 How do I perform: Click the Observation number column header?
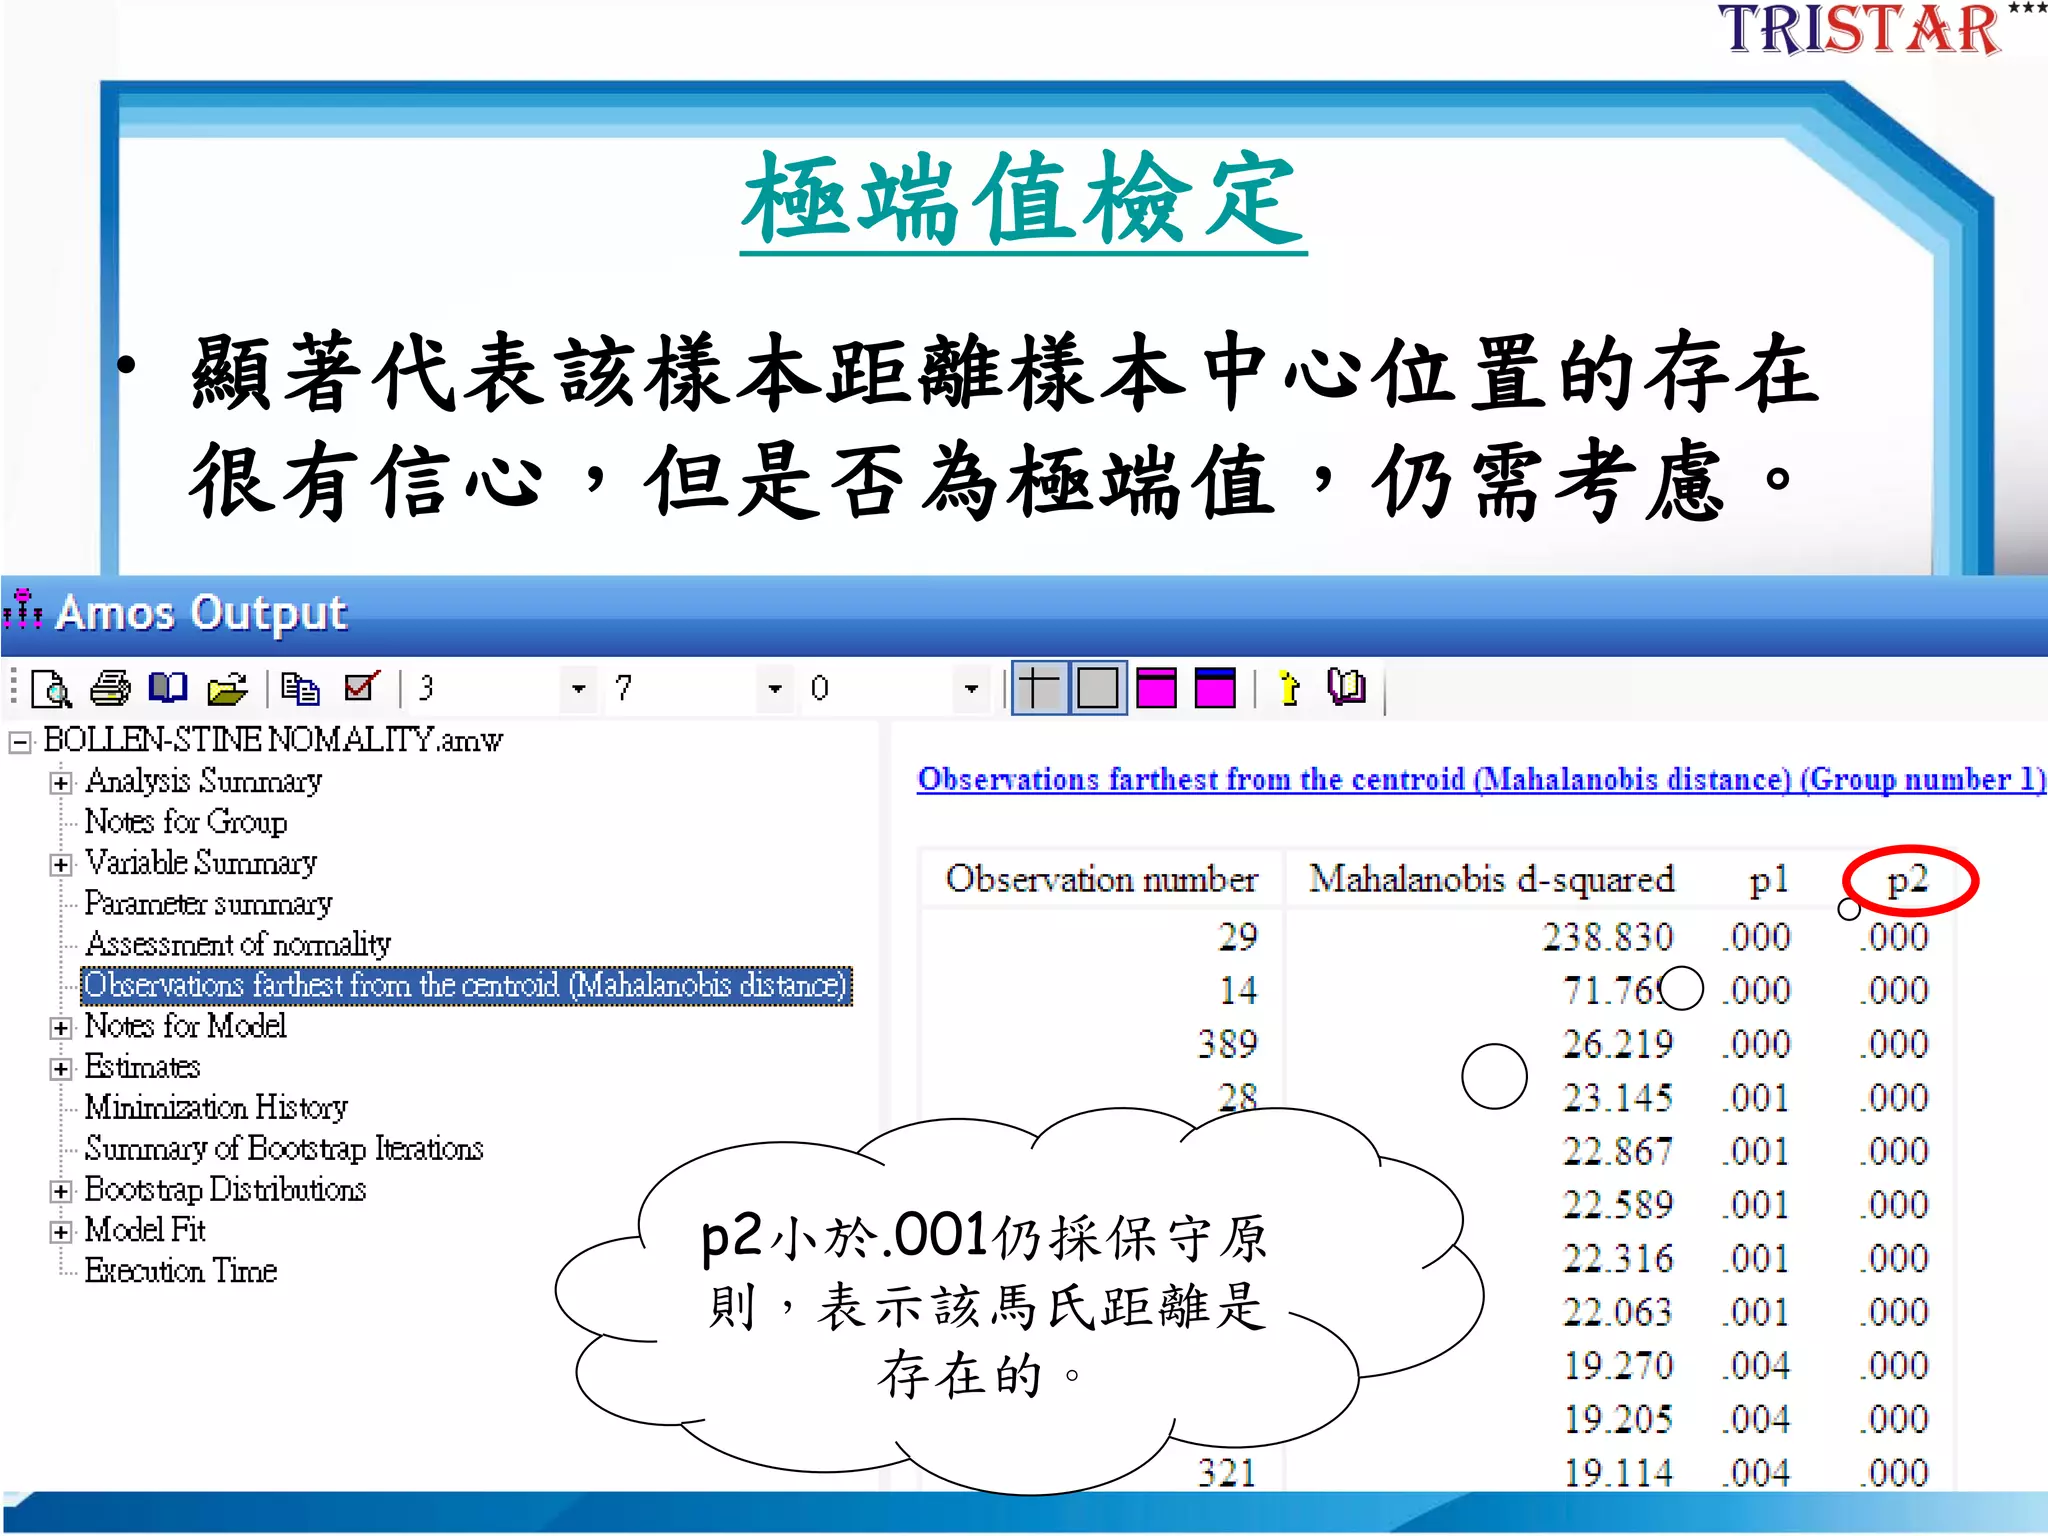pyautogui.click(x=1101, y=880)
